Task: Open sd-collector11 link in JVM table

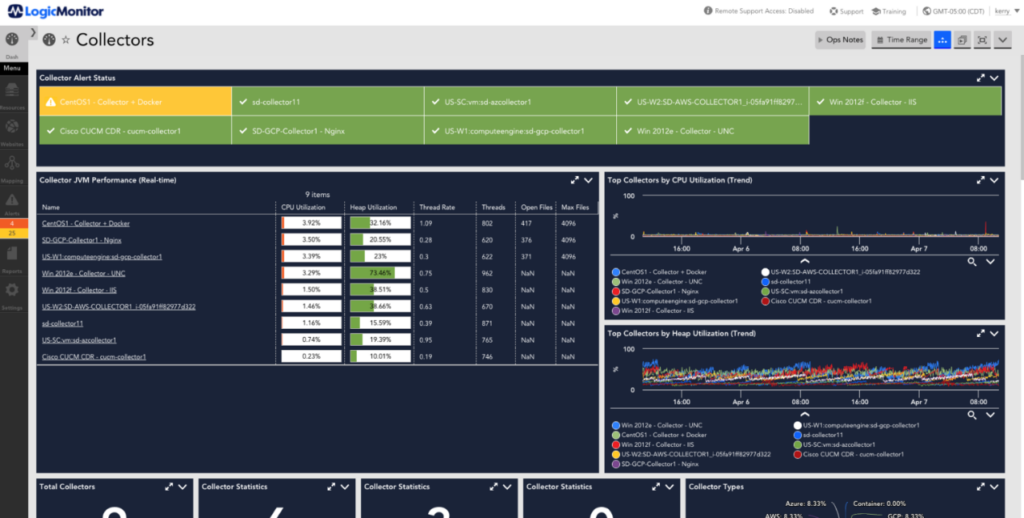Action: pos(62,323)
